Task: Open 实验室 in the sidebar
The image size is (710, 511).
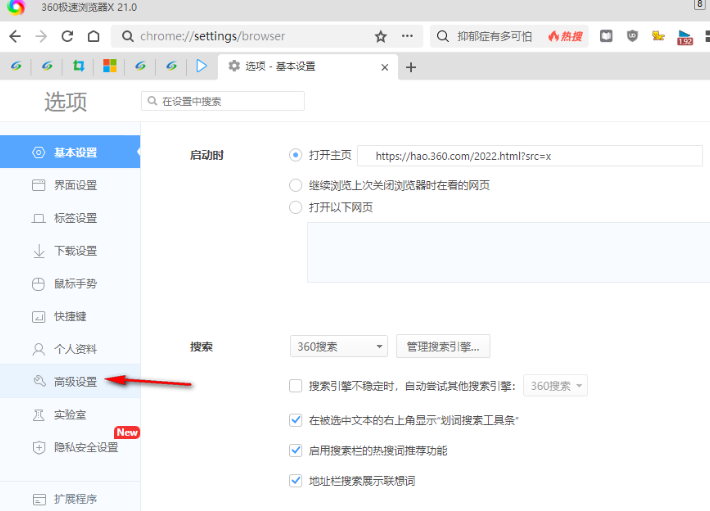Action: click(x=70, y=415)
